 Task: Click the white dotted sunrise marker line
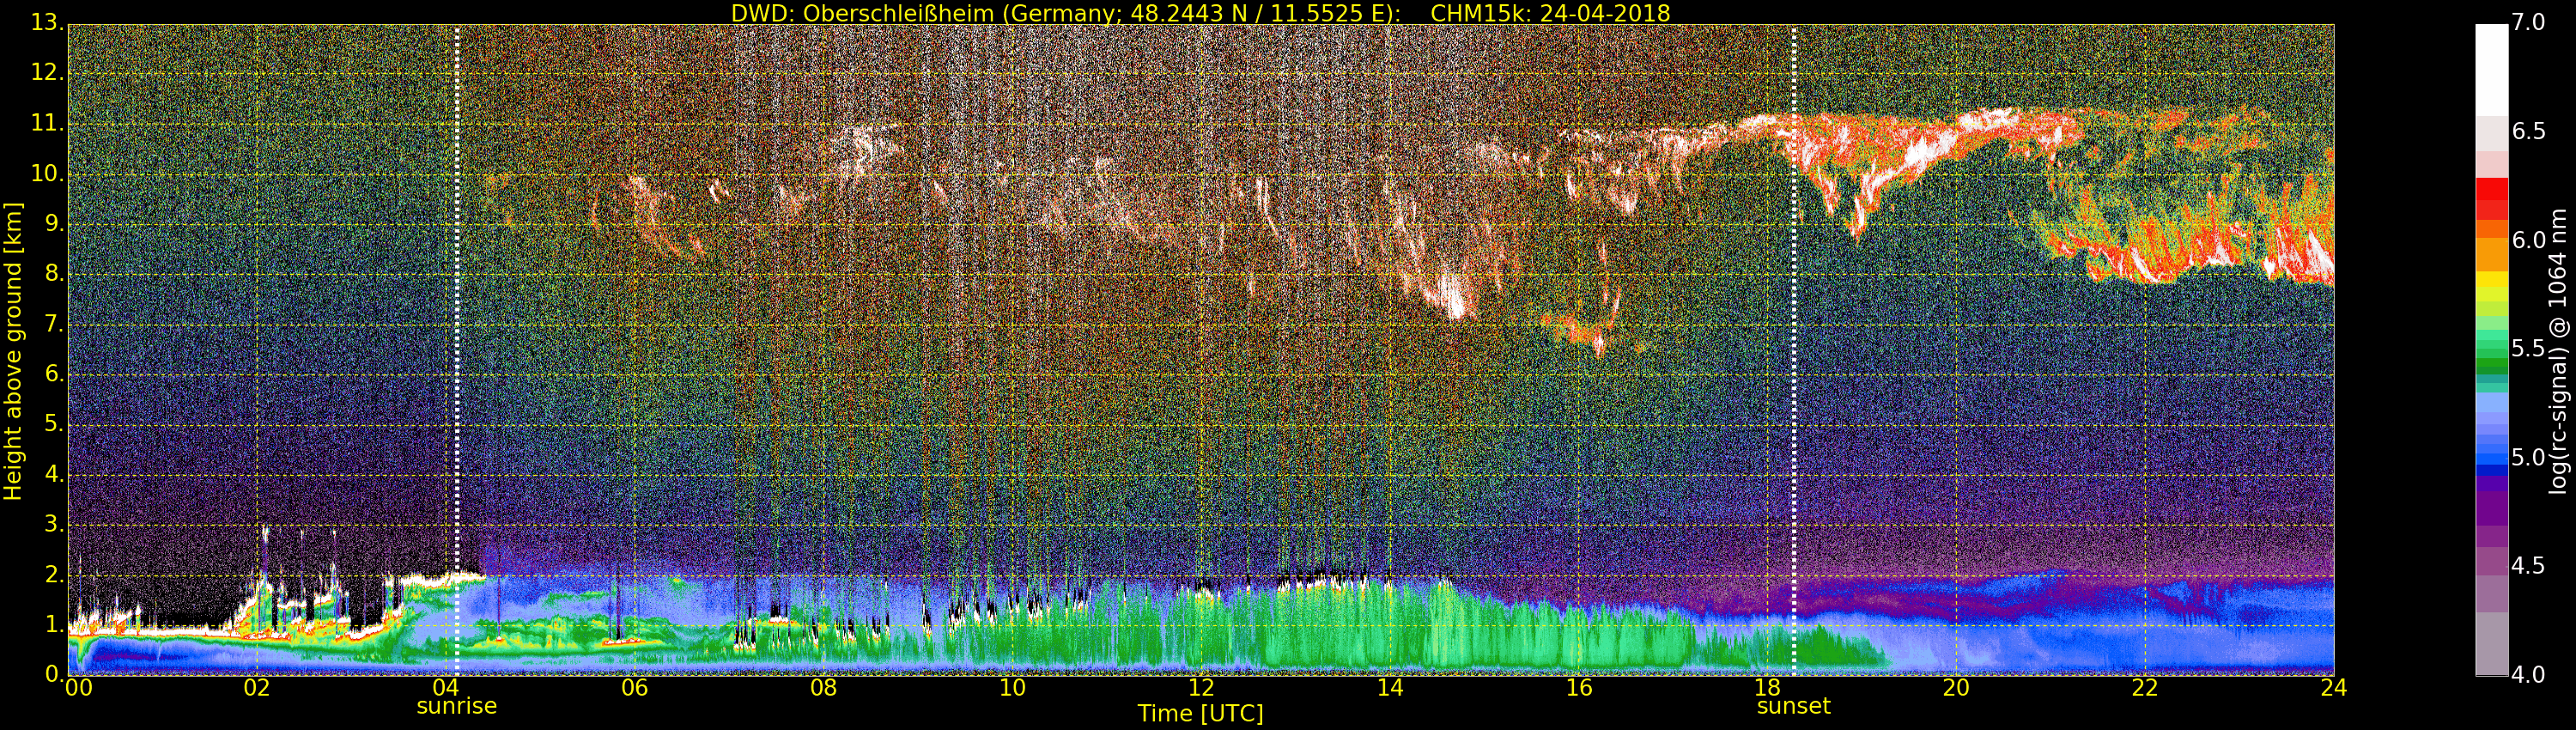coord(457,350)
